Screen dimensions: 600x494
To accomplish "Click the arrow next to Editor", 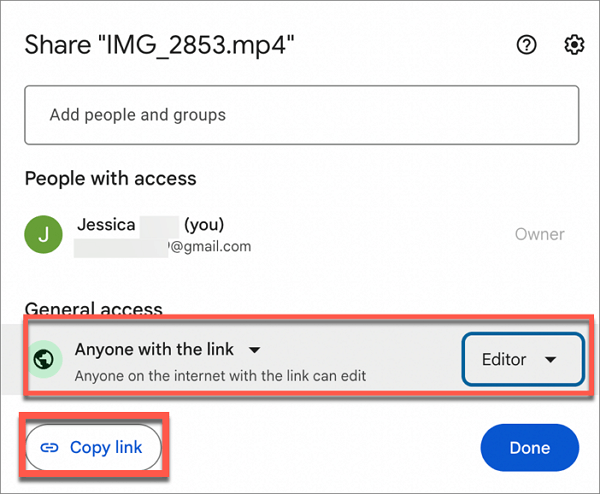I will 550,360.
